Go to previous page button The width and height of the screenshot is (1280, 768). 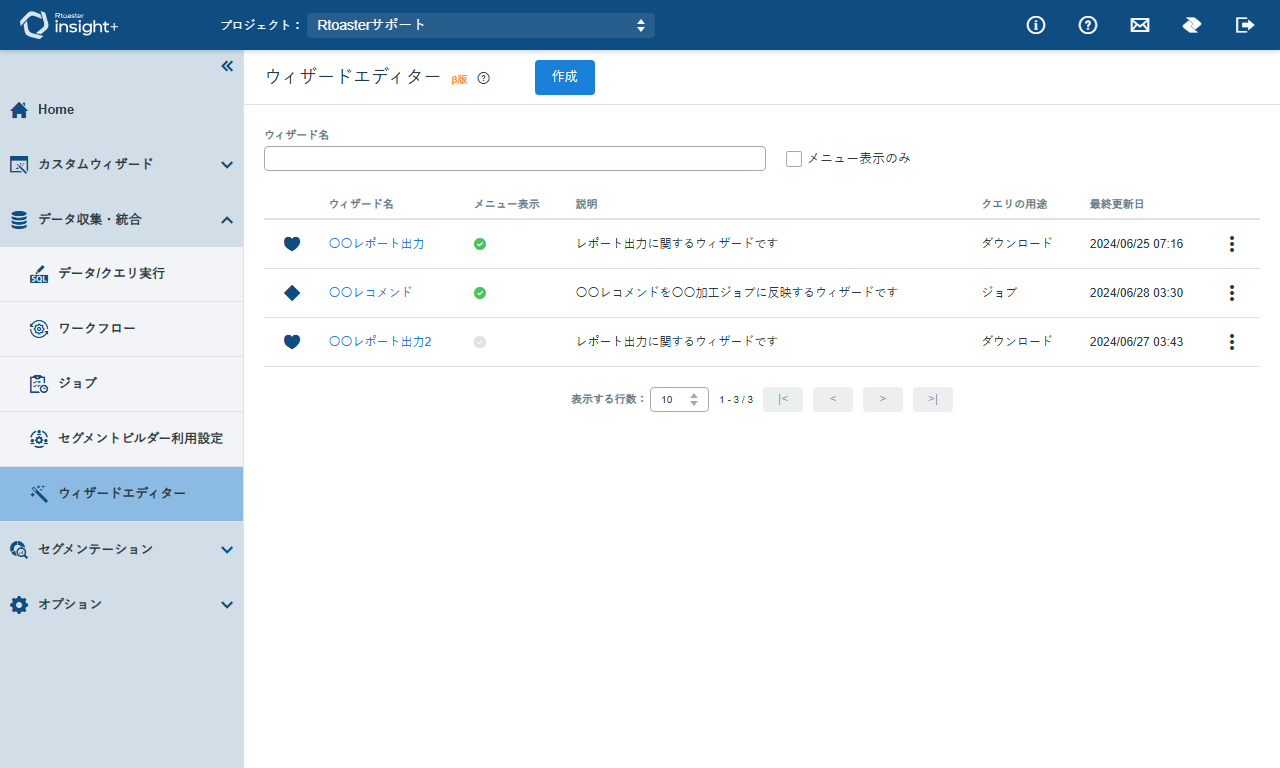pyautogui.click(x=833, y=400)
